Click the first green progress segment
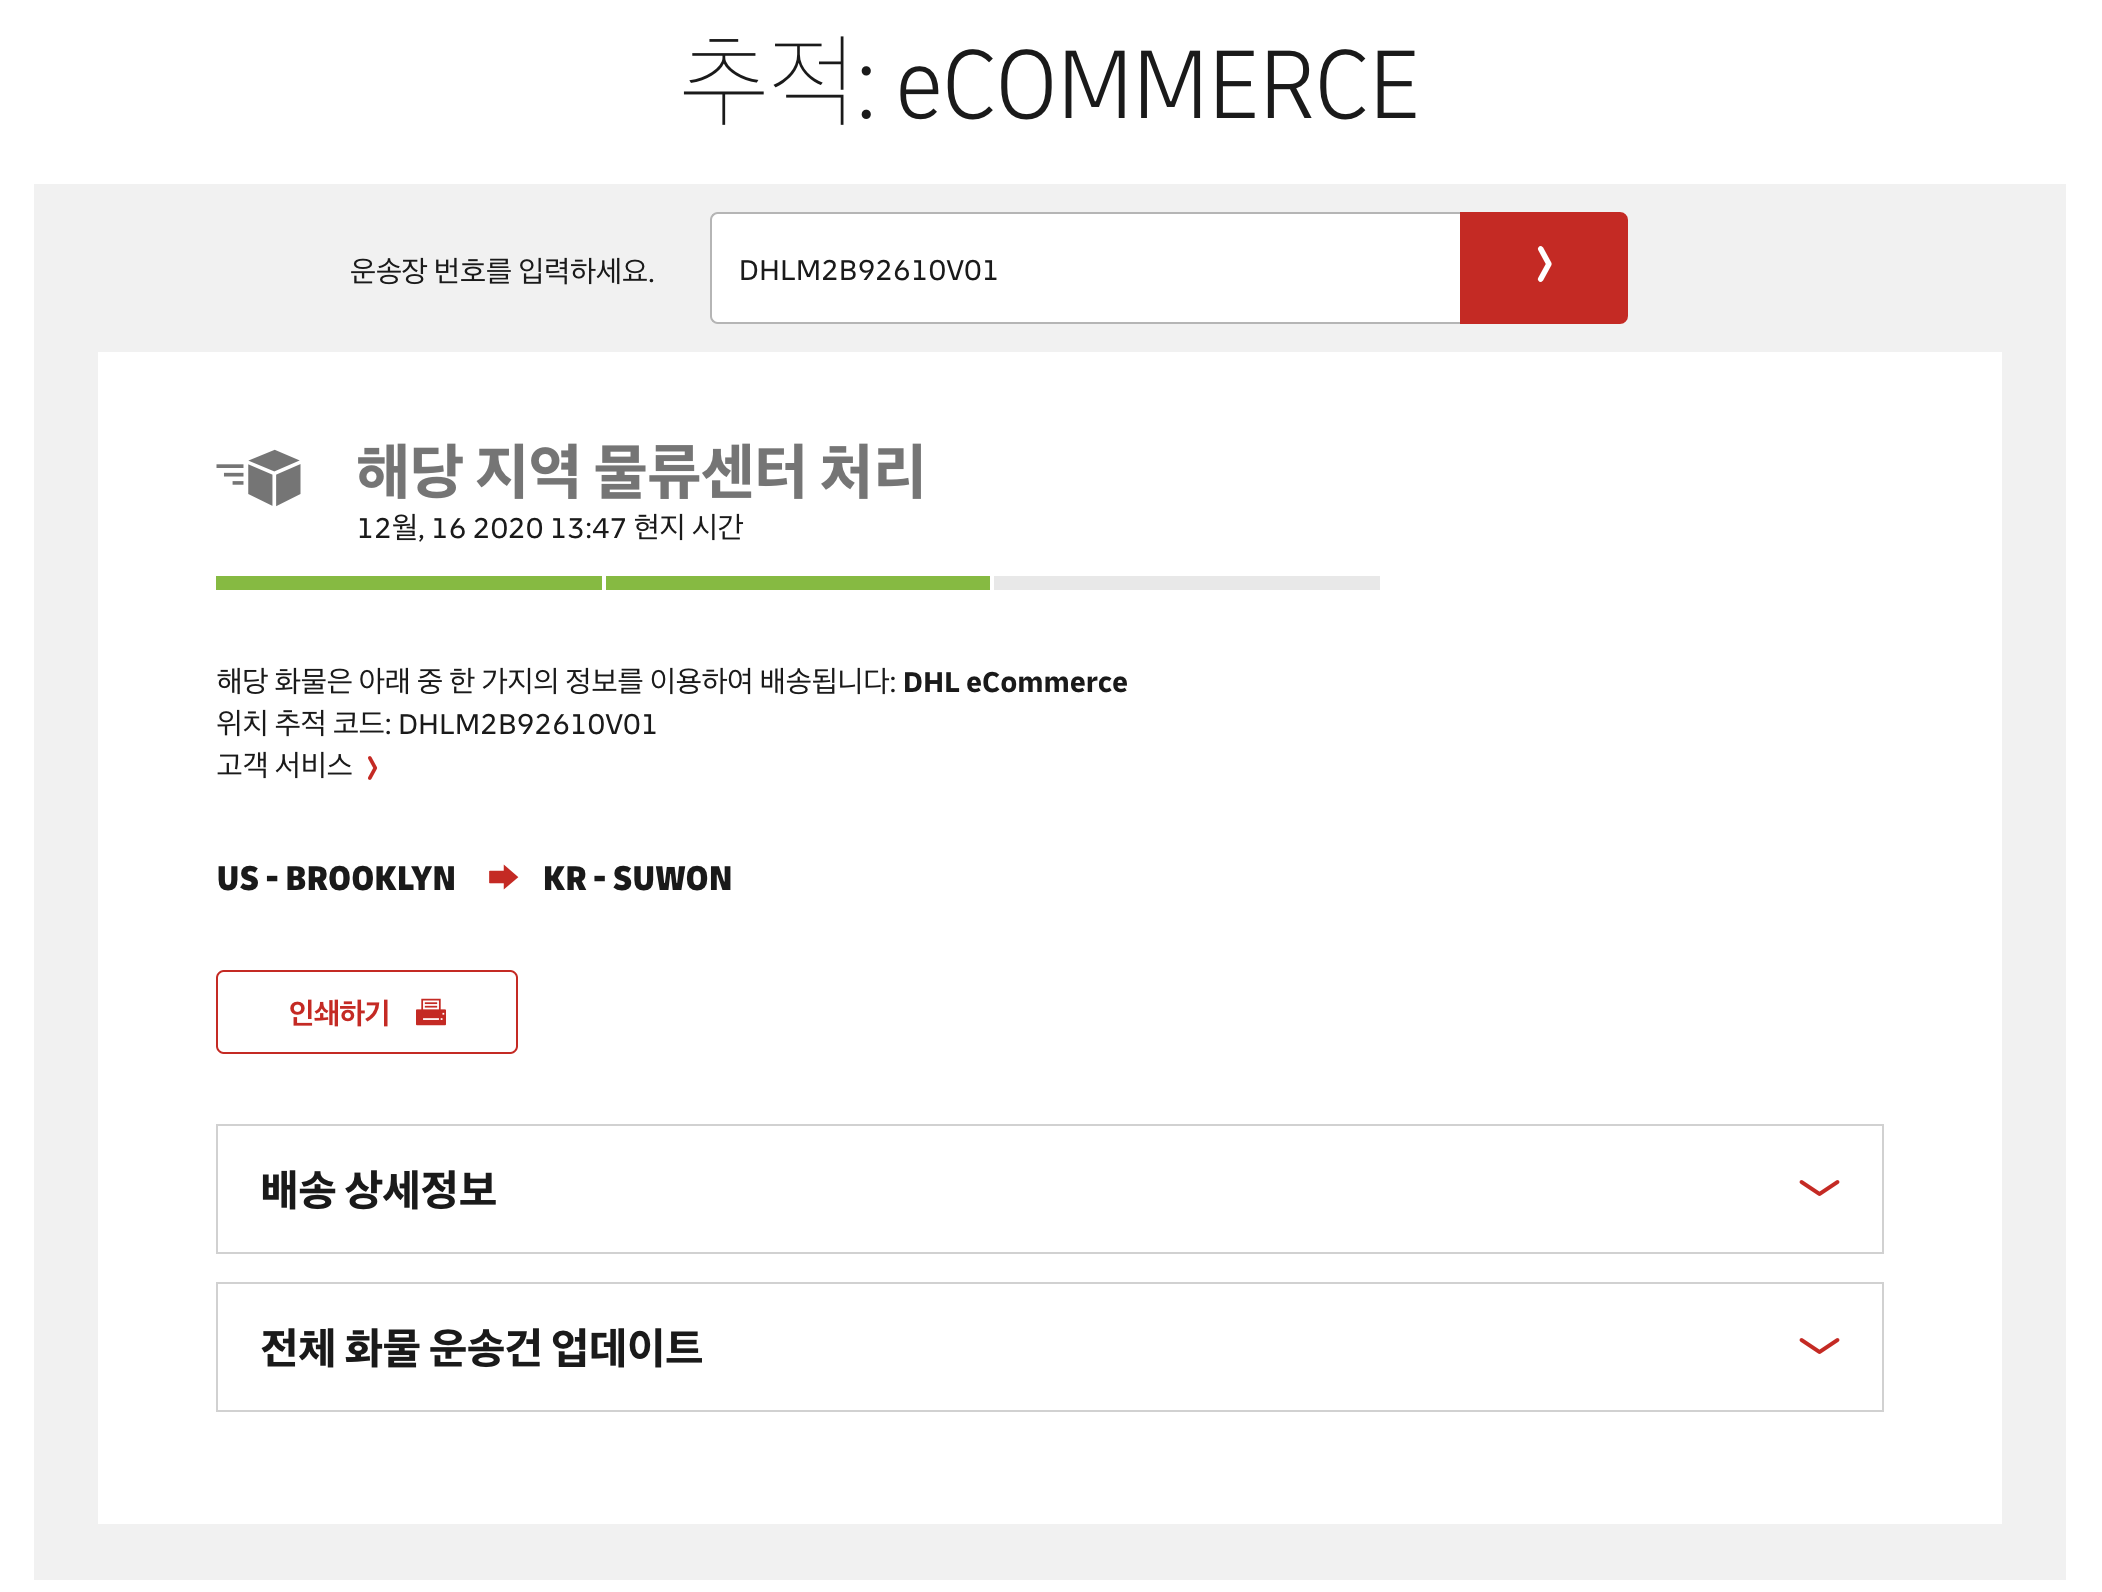Image resolution: width=2102 pixels, height=1592 pixels. point(409,583)
